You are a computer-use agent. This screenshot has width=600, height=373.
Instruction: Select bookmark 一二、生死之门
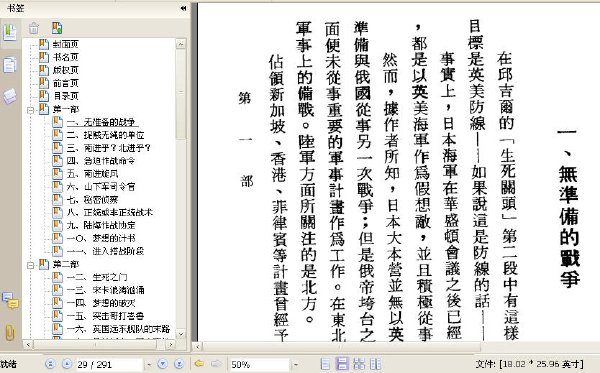pos(96,277)
